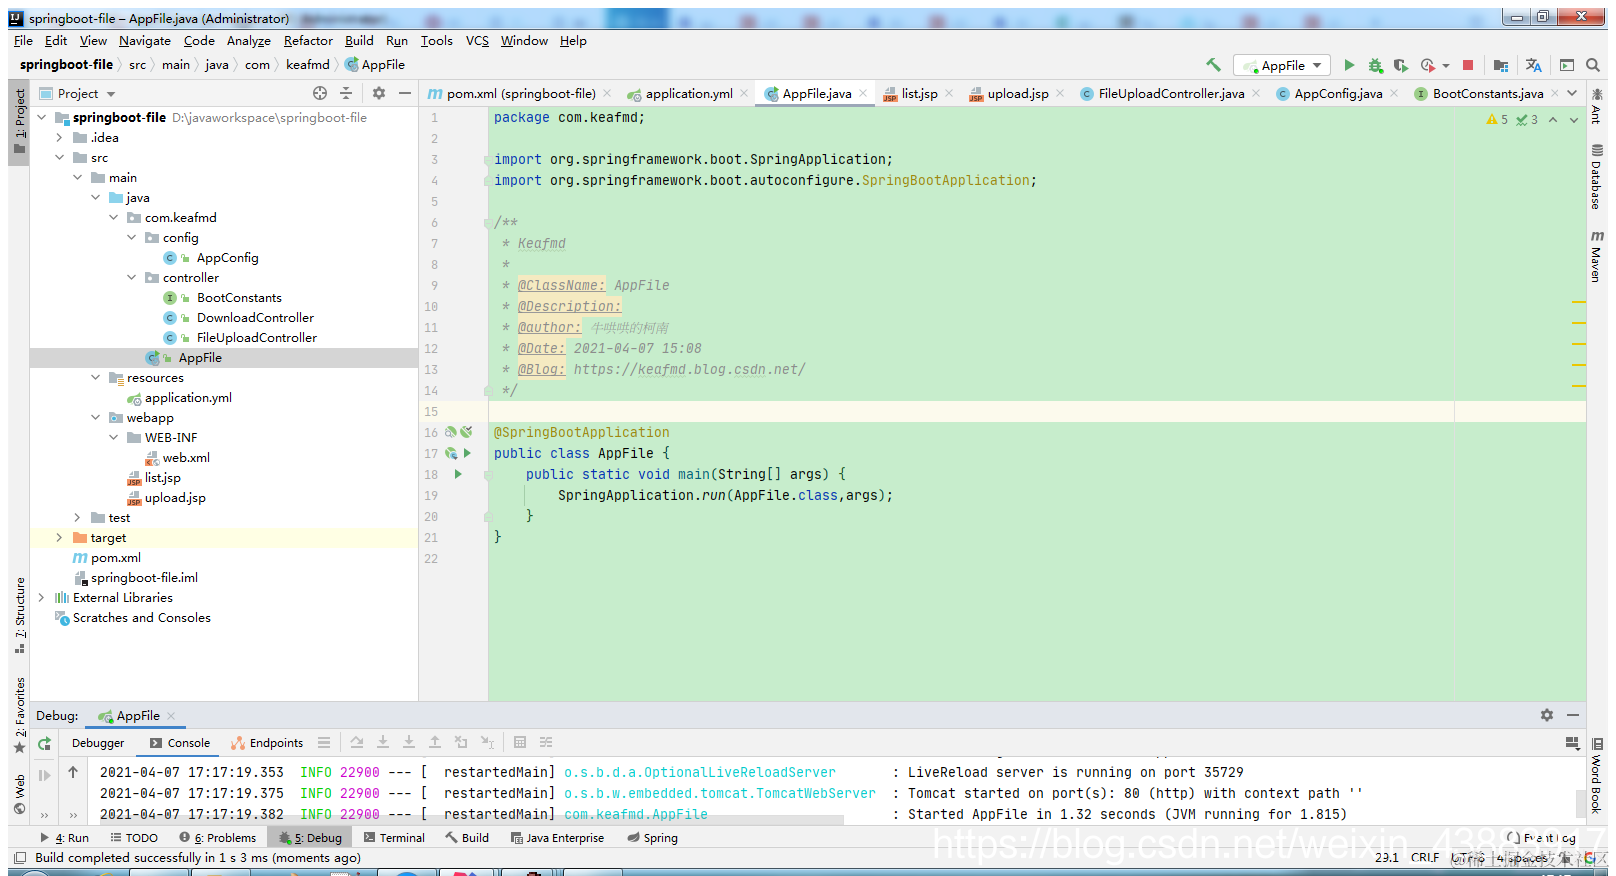The image size is (1616, 876).
Task: Stop the running application (red square)
Action: click(1468, 65)
